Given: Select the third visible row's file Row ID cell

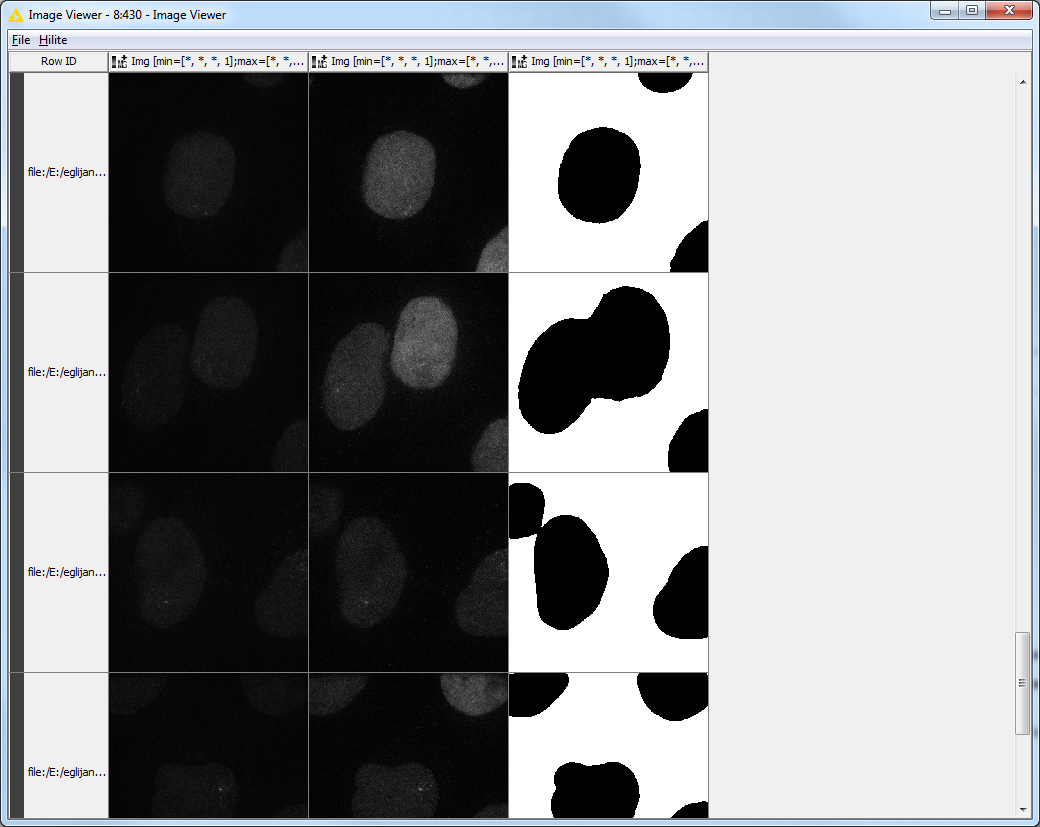Looking at the screenshot, I should 66,572.
